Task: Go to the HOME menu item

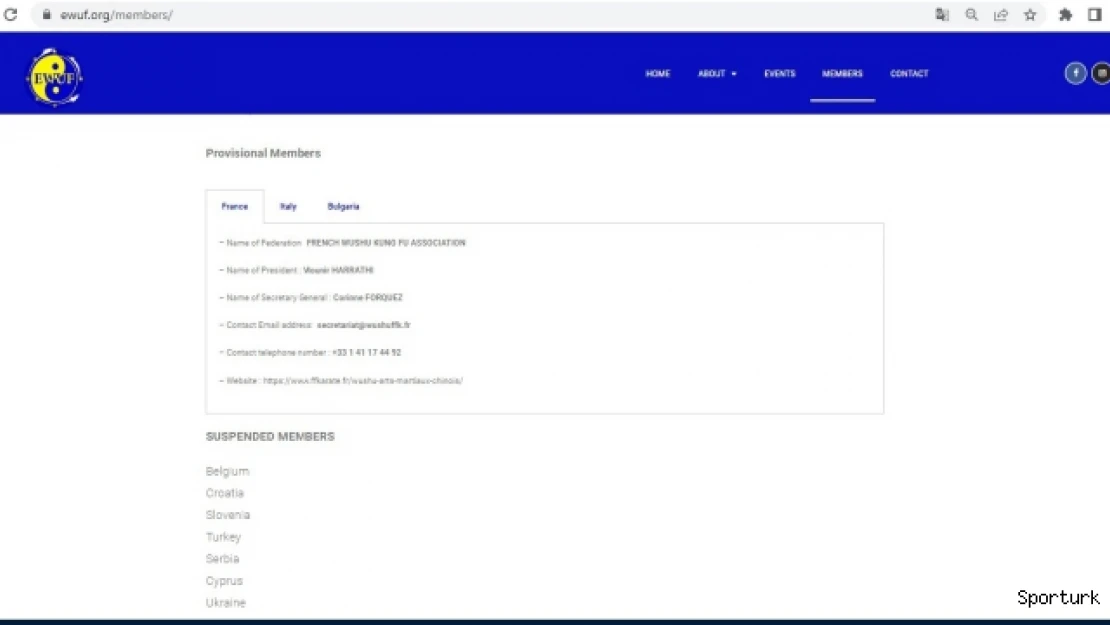Action: [x=657, y=74]
